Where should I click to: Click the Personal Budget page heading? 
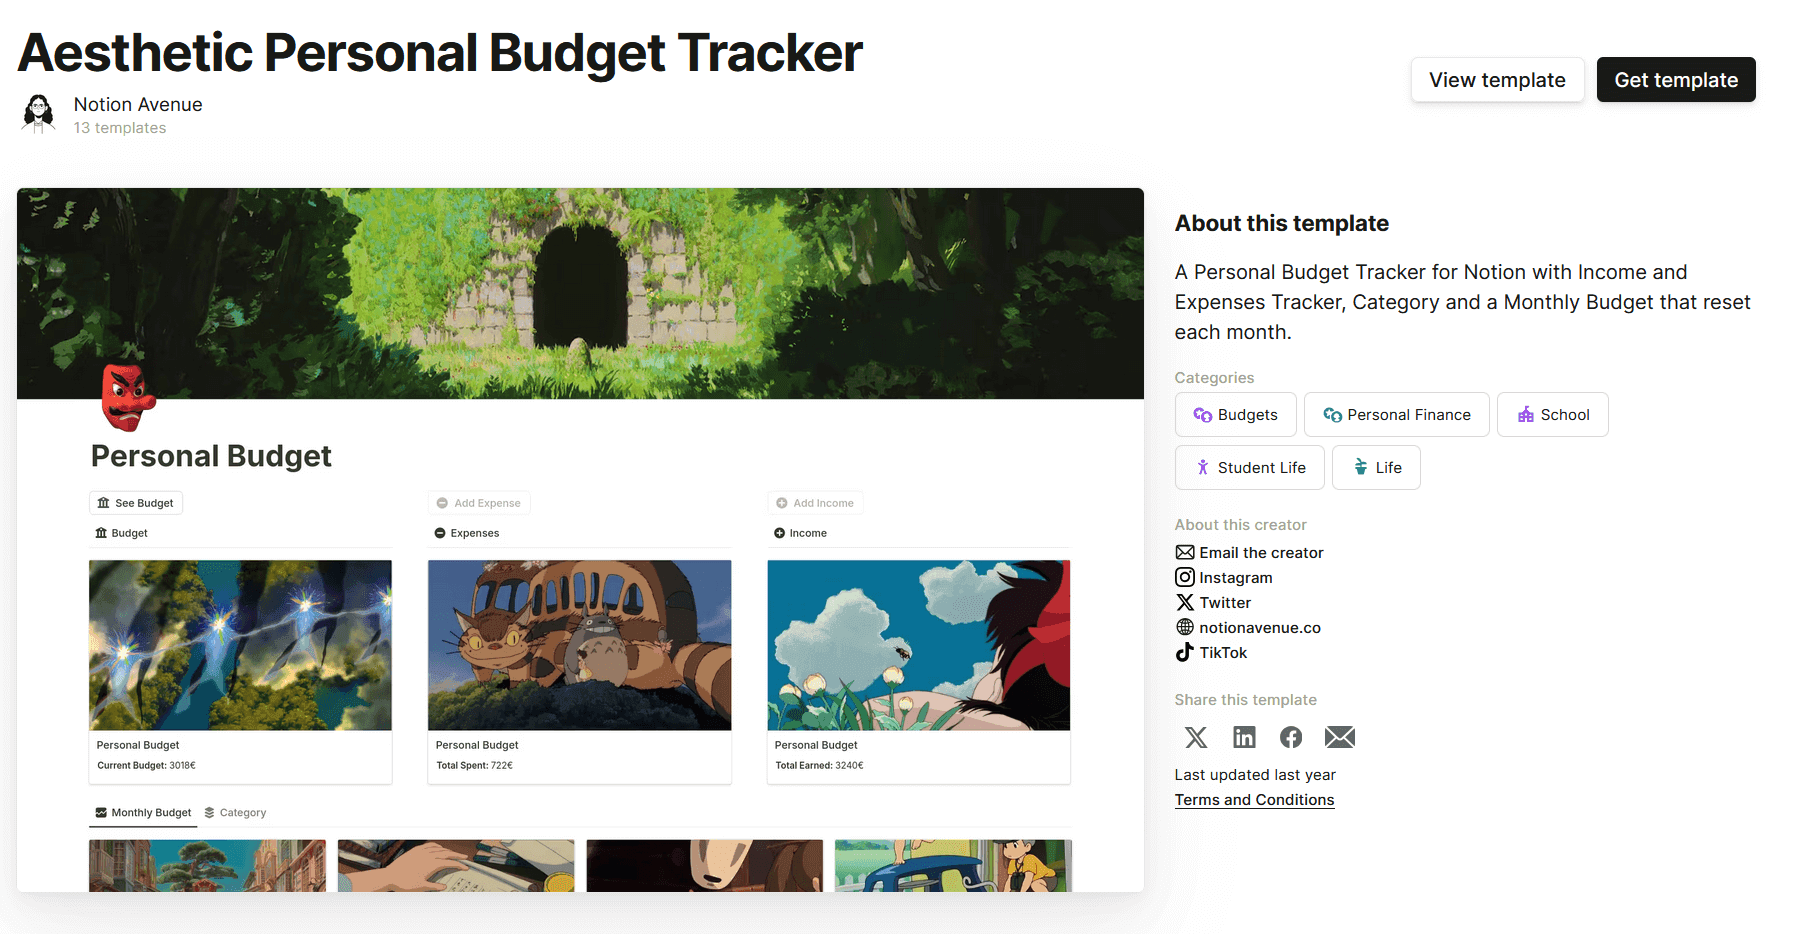tap(211, 456)
